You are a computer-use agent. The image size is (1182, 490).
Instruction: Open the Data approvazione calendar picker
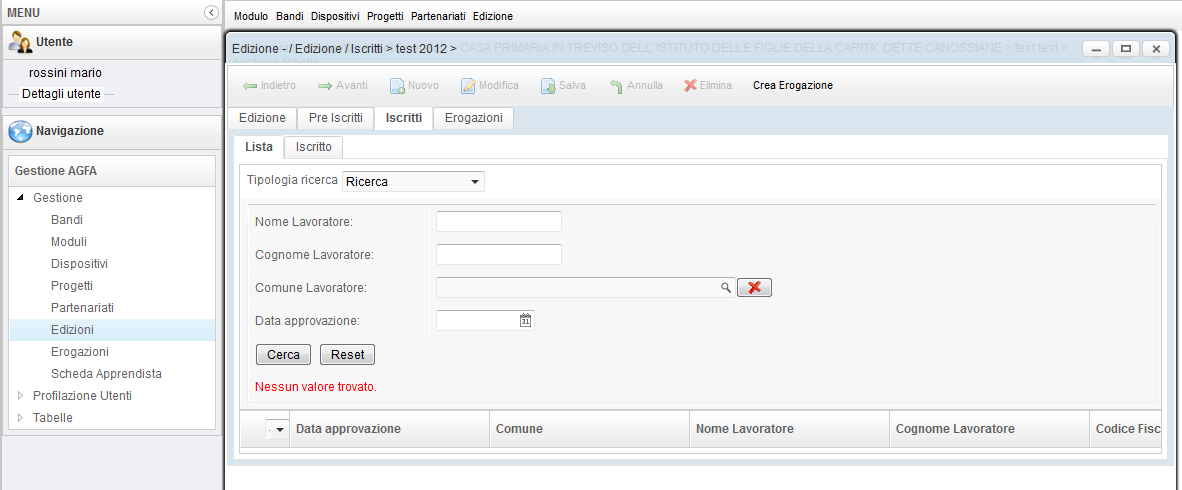pyautogui.click(x=525, y=321)
